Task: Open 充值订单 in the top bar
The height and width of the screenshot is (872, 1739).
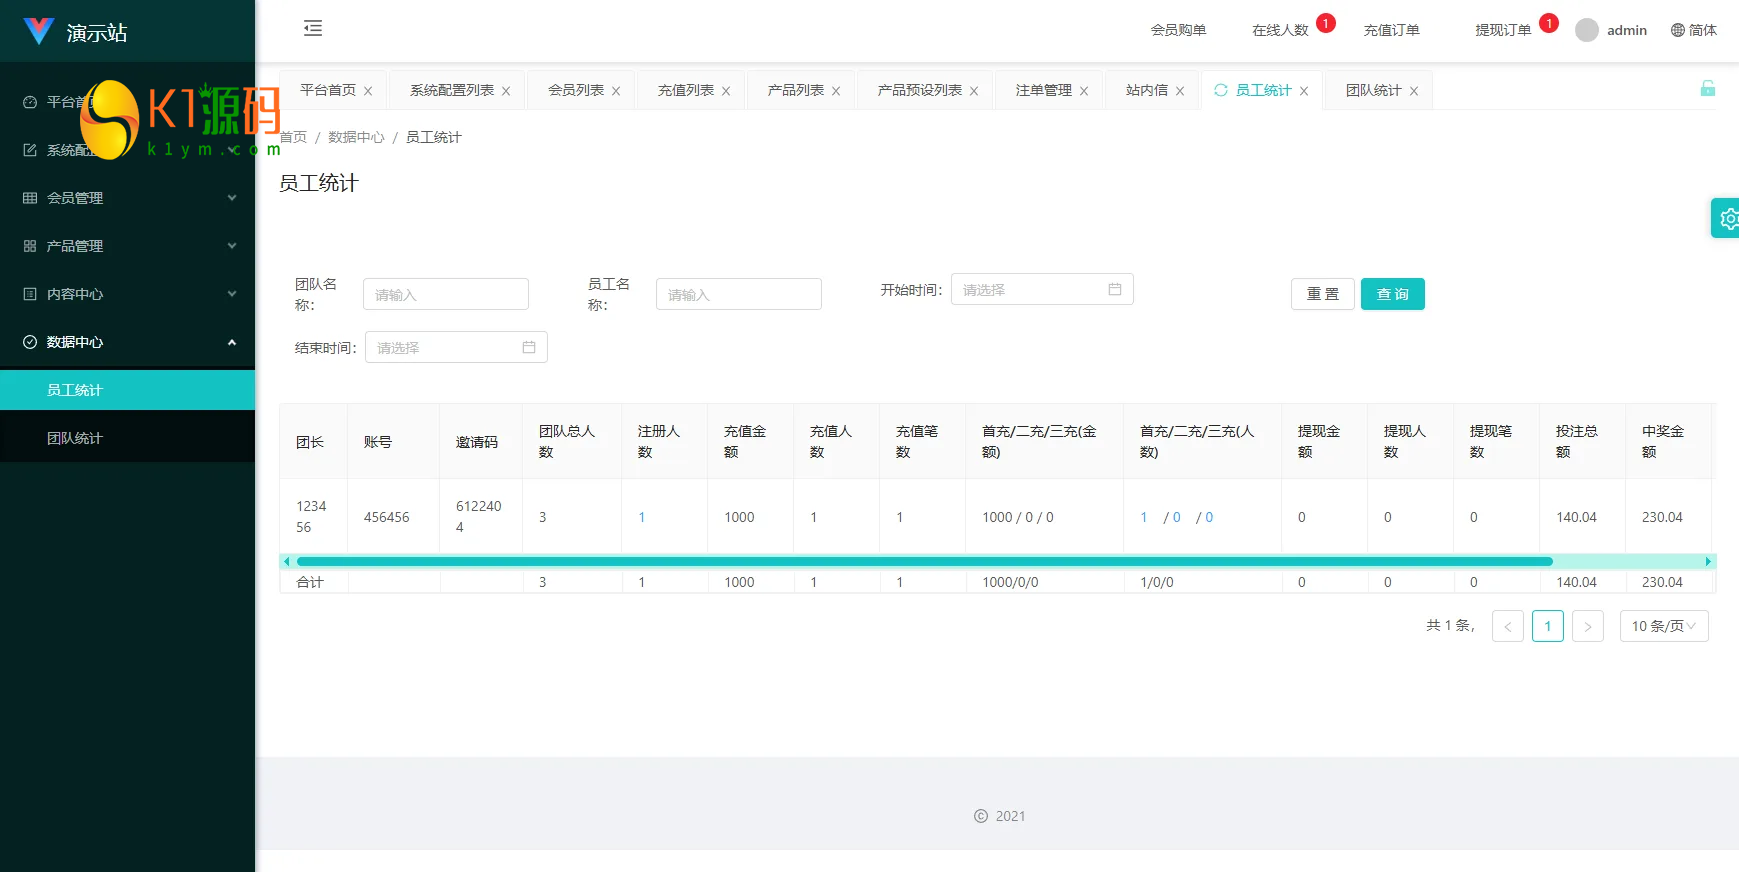Action: pos(1392,30)
